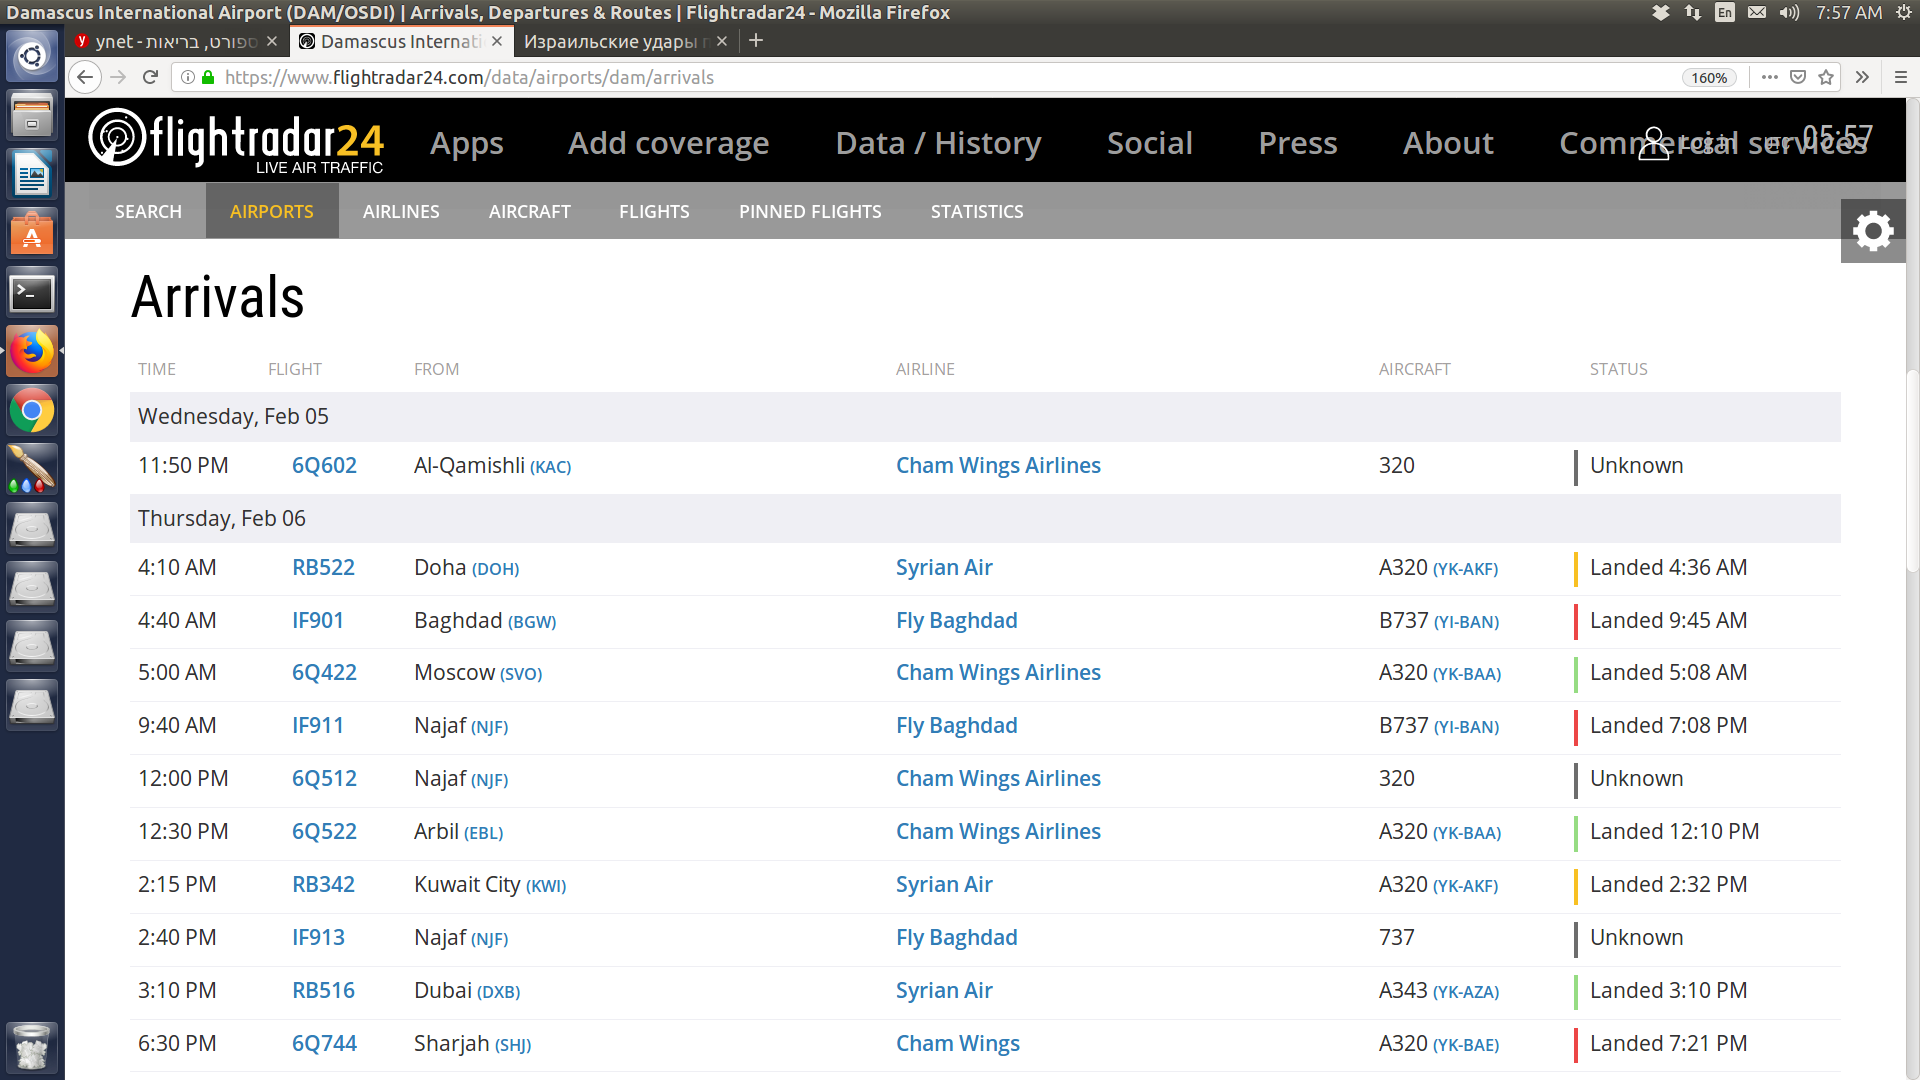Open a new browser tab
The image size is (1920, 1080).
point(756,41)
